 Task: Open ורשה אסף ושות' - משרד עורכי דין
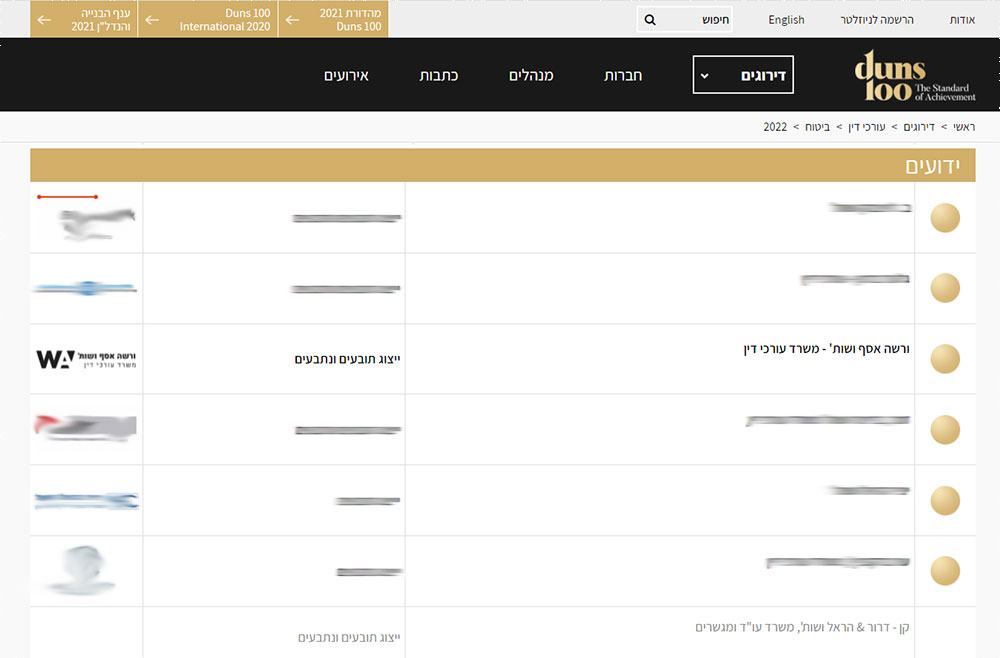(826, 349)
